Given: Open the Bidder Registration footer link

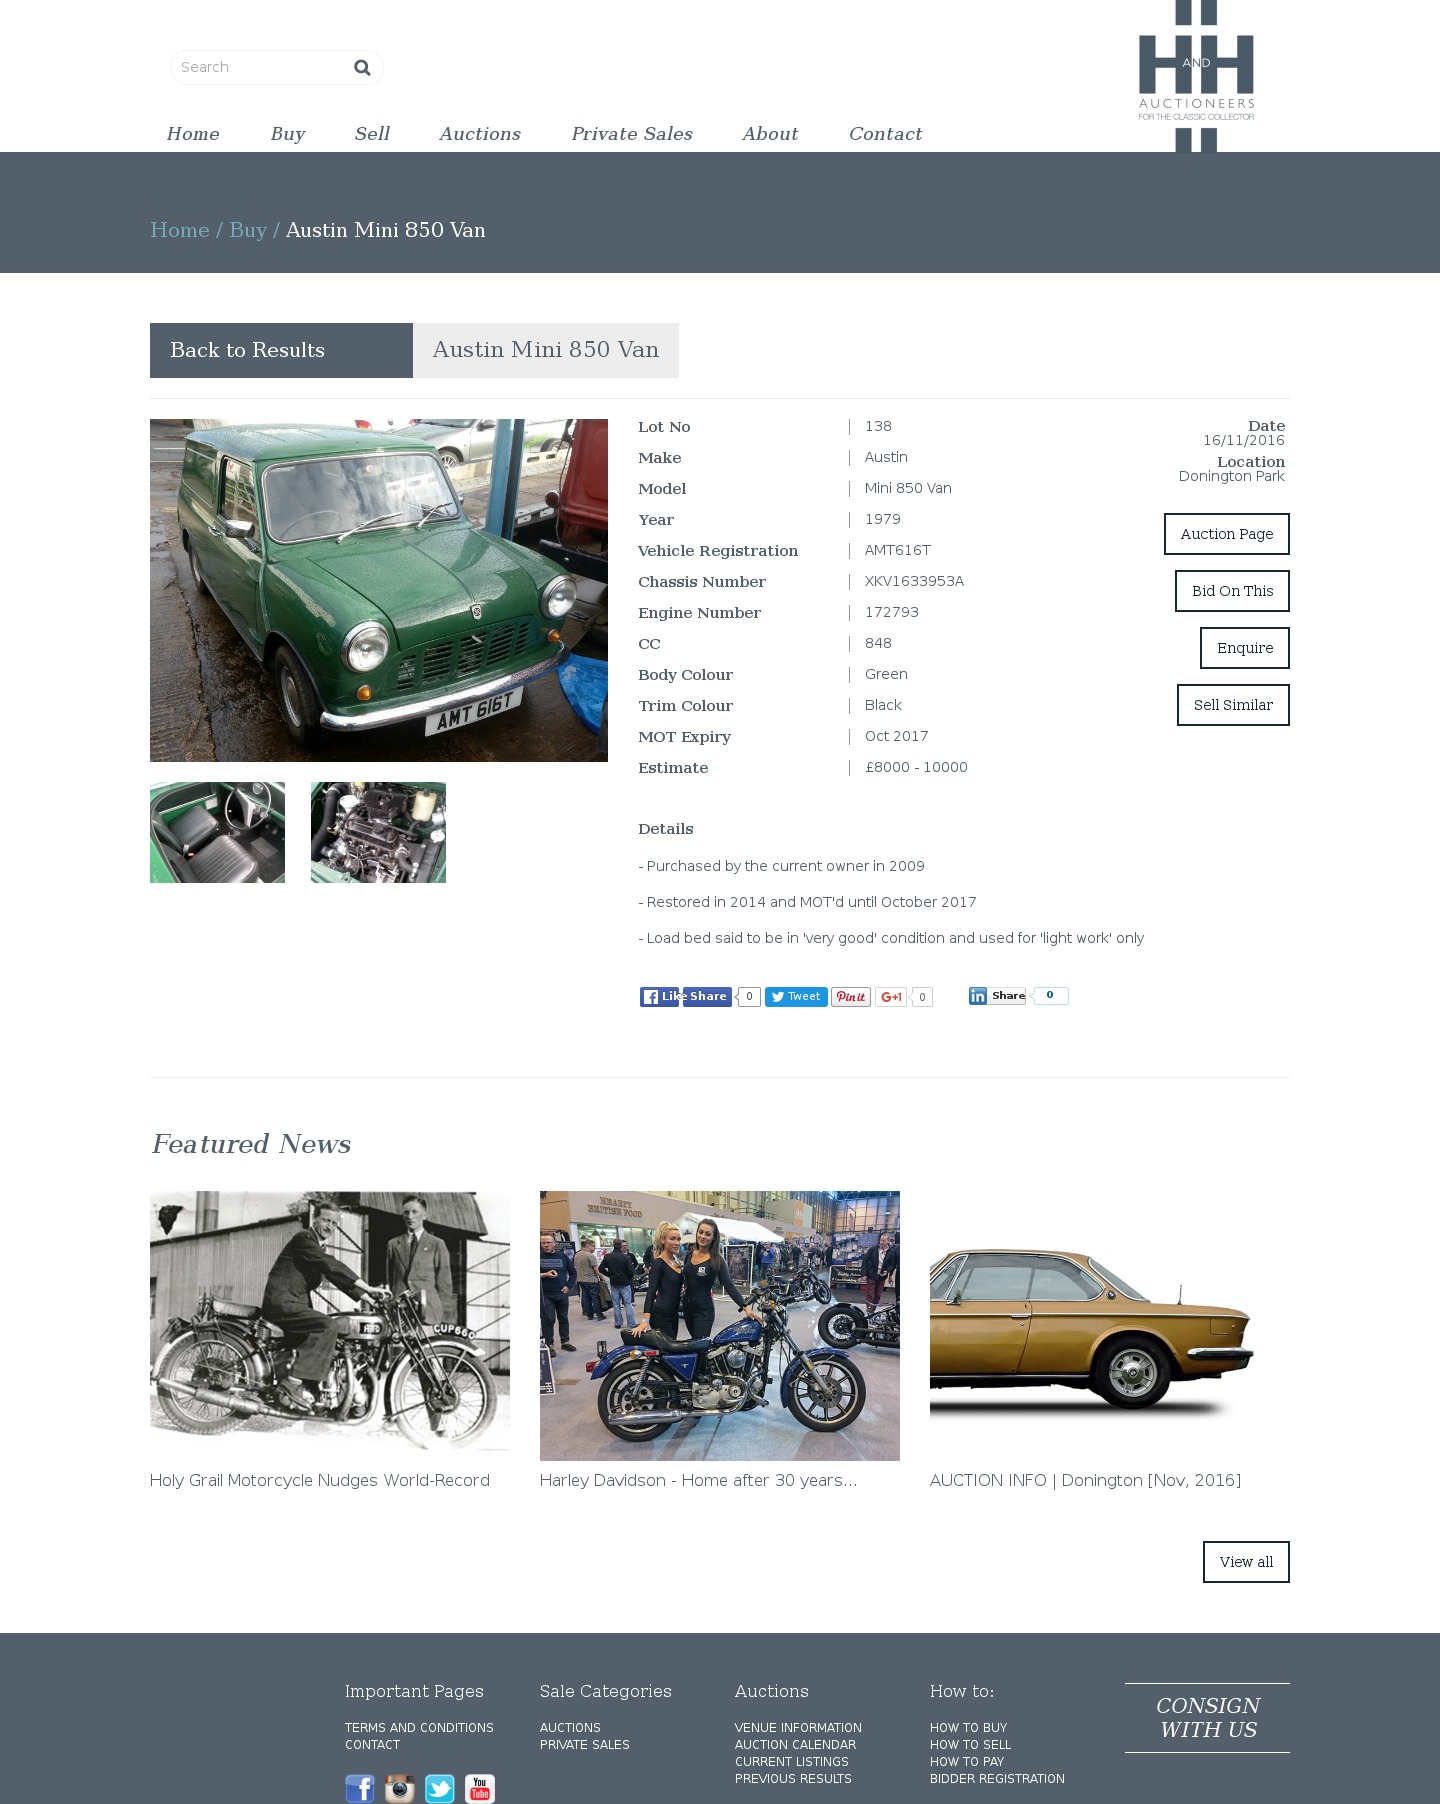Looking at the screenshot, I should (x=997, y=1779).
